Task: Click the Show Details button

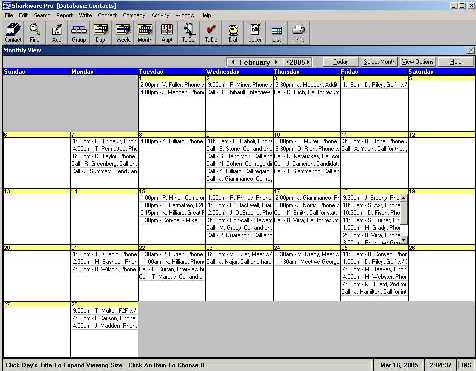Action: click(417, 62)
